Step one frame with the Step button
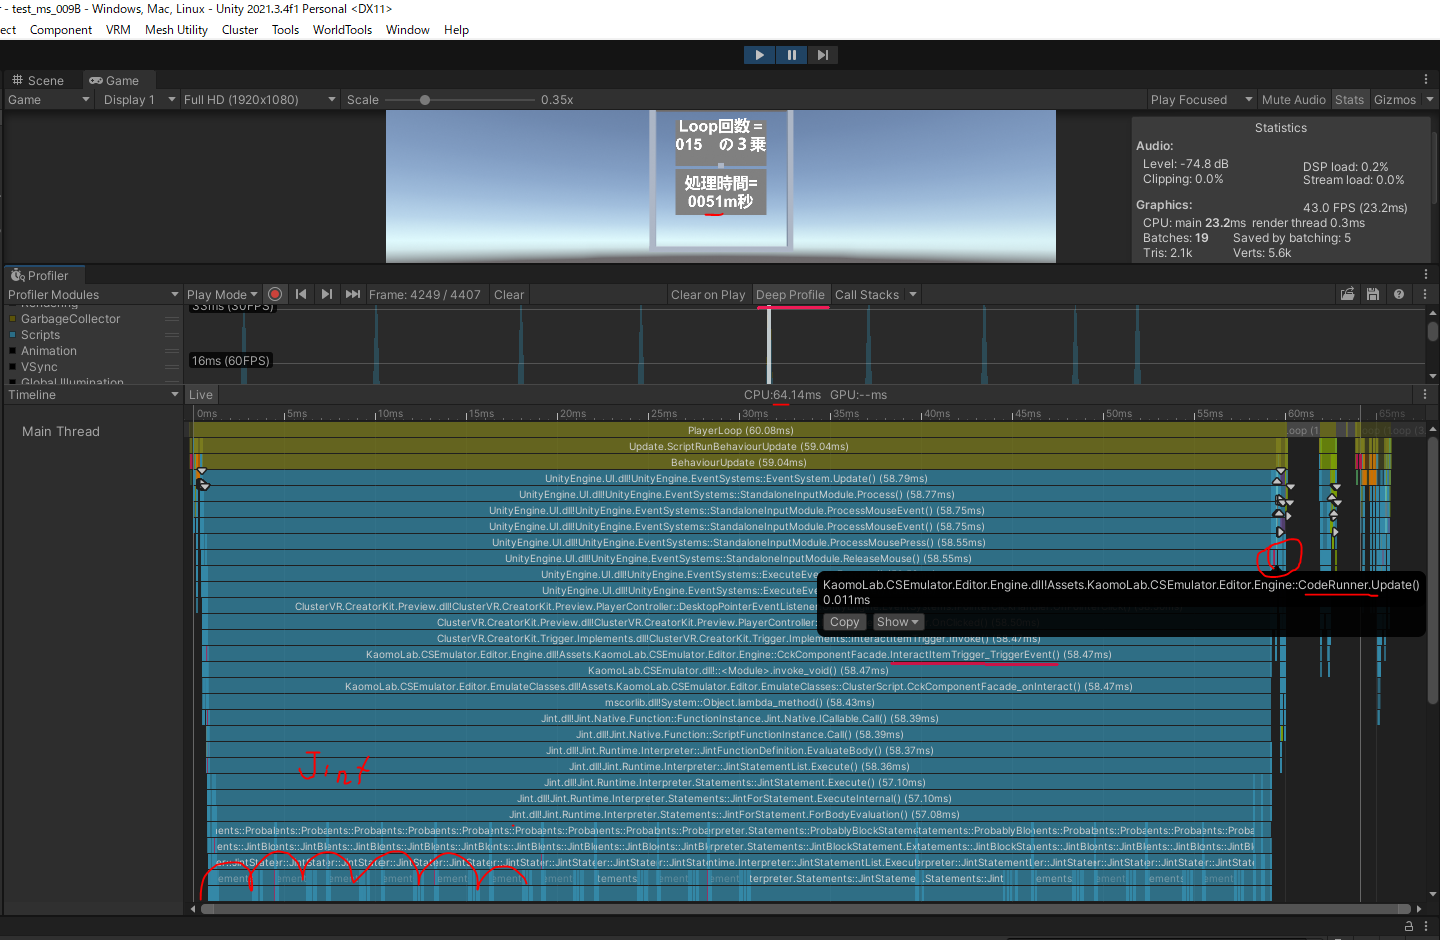 822,55
